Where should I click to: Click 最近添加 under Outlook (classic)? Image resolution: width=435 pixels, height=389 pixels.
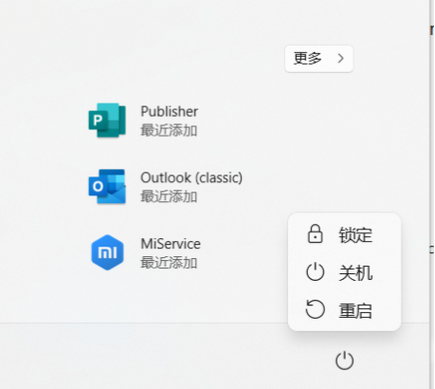pyautogui.click(x=169, y=196)
